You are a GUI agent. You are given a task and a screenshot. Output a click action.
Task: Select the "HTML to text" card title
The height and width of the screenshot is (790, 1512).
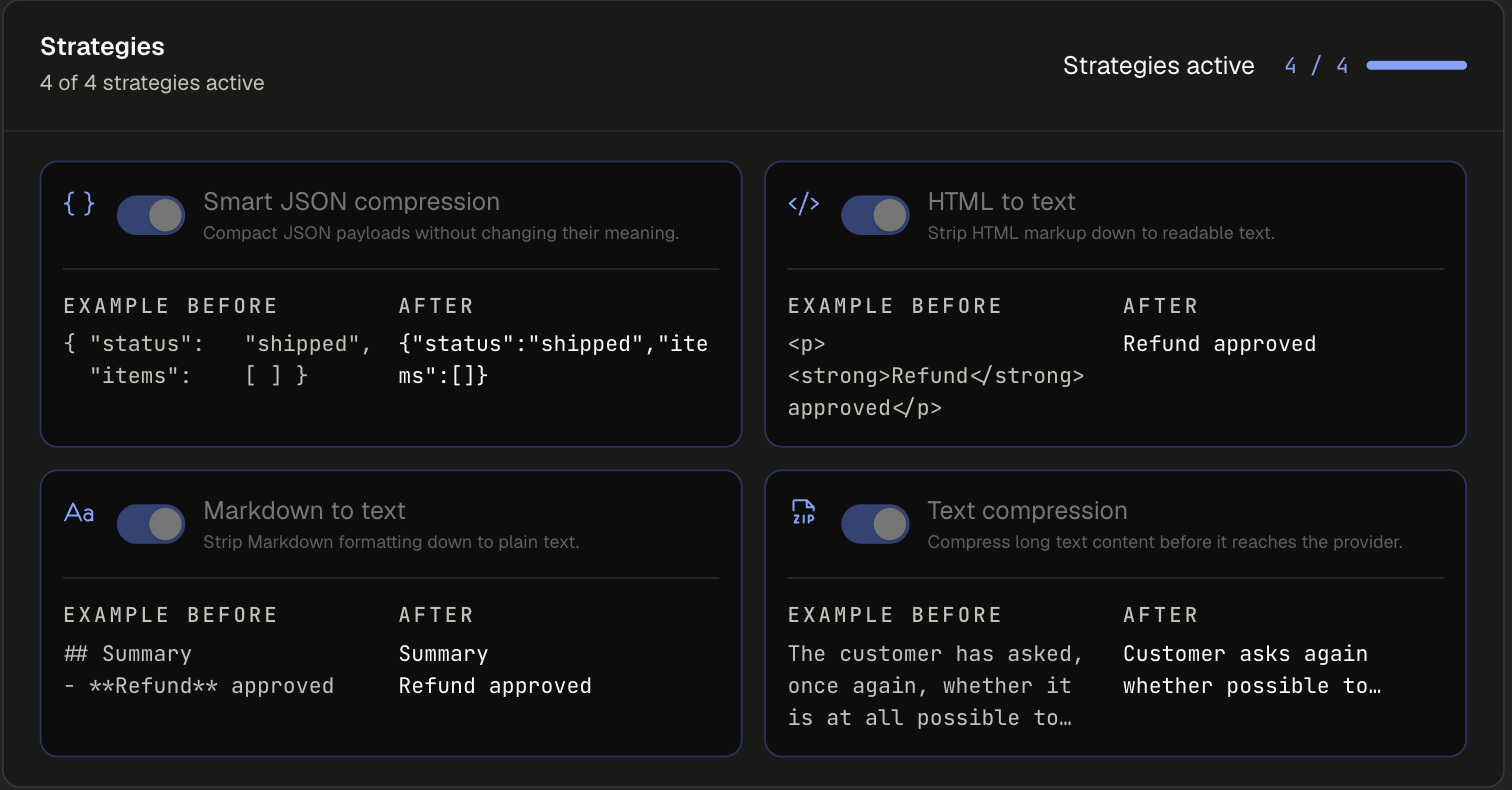(x=1001, y=202)
